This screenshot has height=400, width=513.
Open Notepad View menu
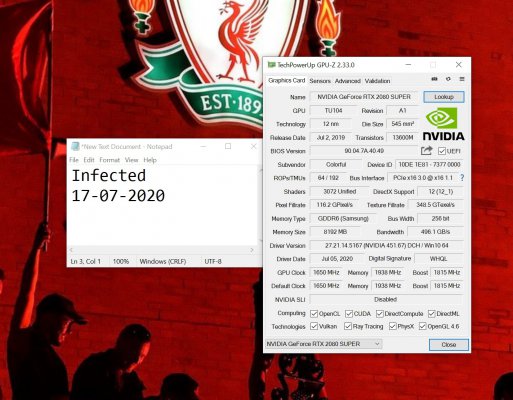pyautogui.click(x=131, y=160)
